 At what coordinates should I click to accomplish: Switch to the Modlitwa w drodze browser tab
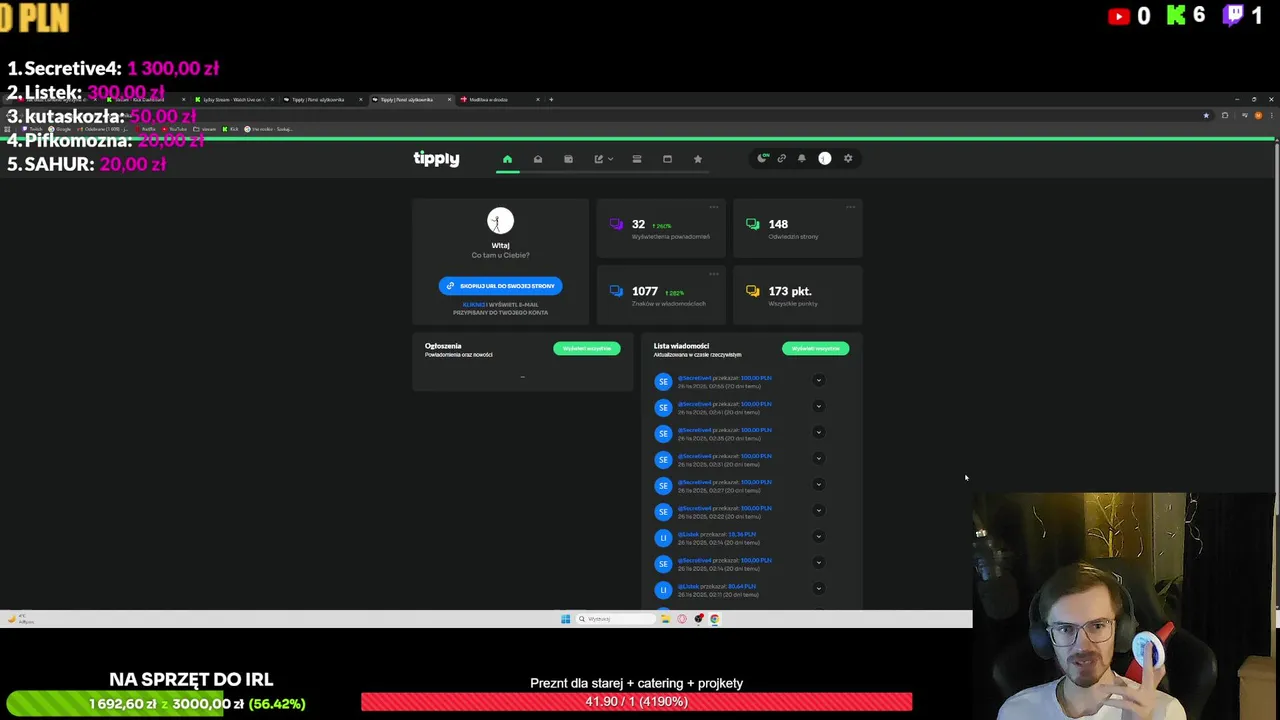[x=498, y=100]
